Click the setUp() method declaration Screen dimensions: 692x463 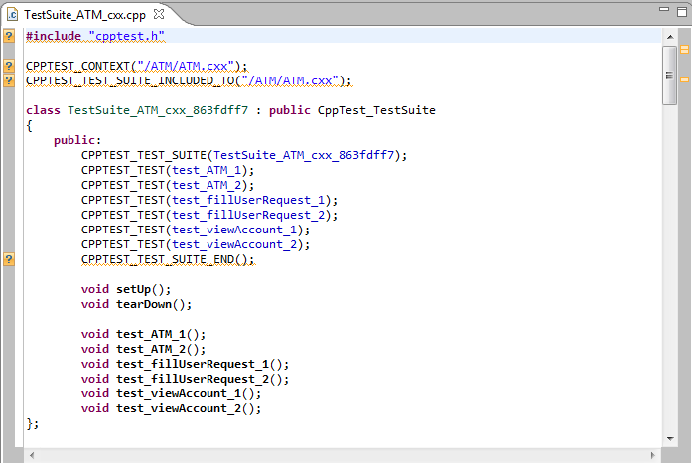(x=126, y=290)
